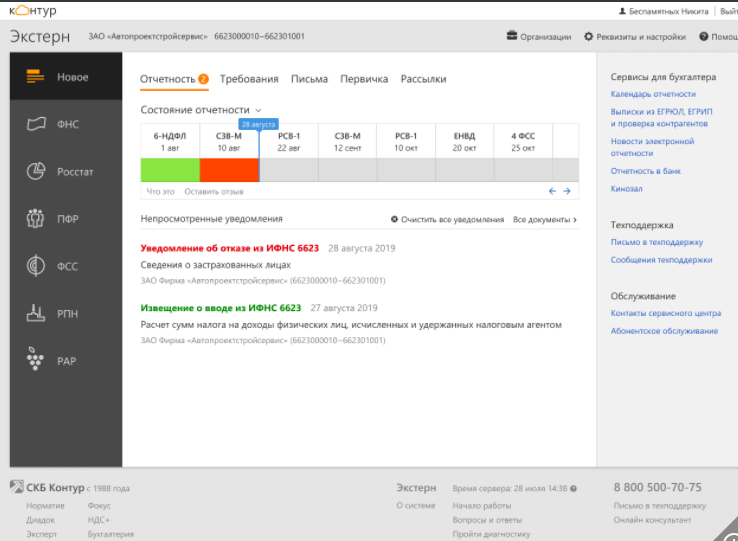The image size is (738, 541).
Task: Open Фокус footer link
Action: 99,506
